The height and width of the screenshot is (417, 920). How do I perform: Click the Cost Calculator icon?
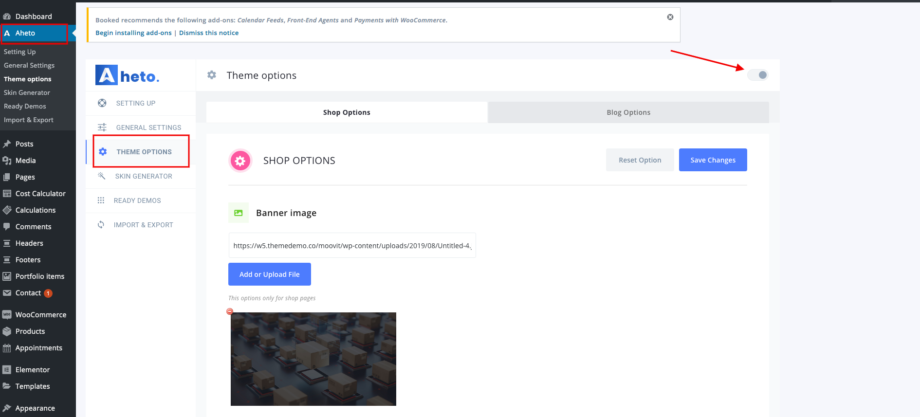[7, 194]
